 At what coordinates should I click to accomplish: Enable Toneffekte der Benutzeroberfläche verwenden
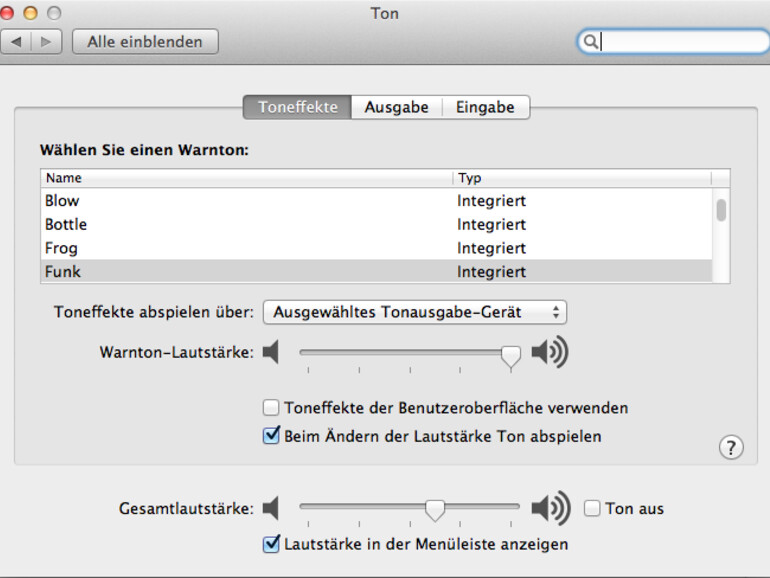pyautogui.click(x=271, y=408)
